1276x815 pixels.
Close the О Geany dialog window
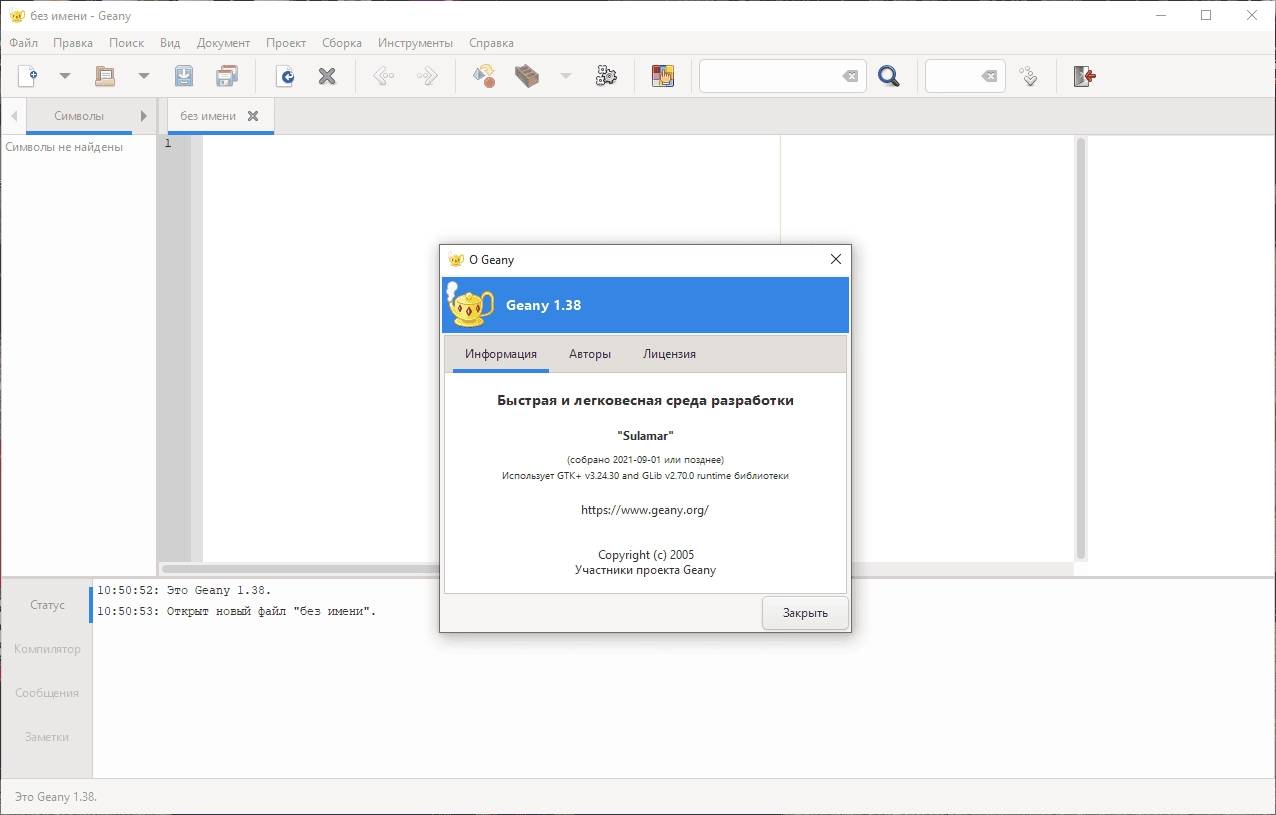pos(836,260)
